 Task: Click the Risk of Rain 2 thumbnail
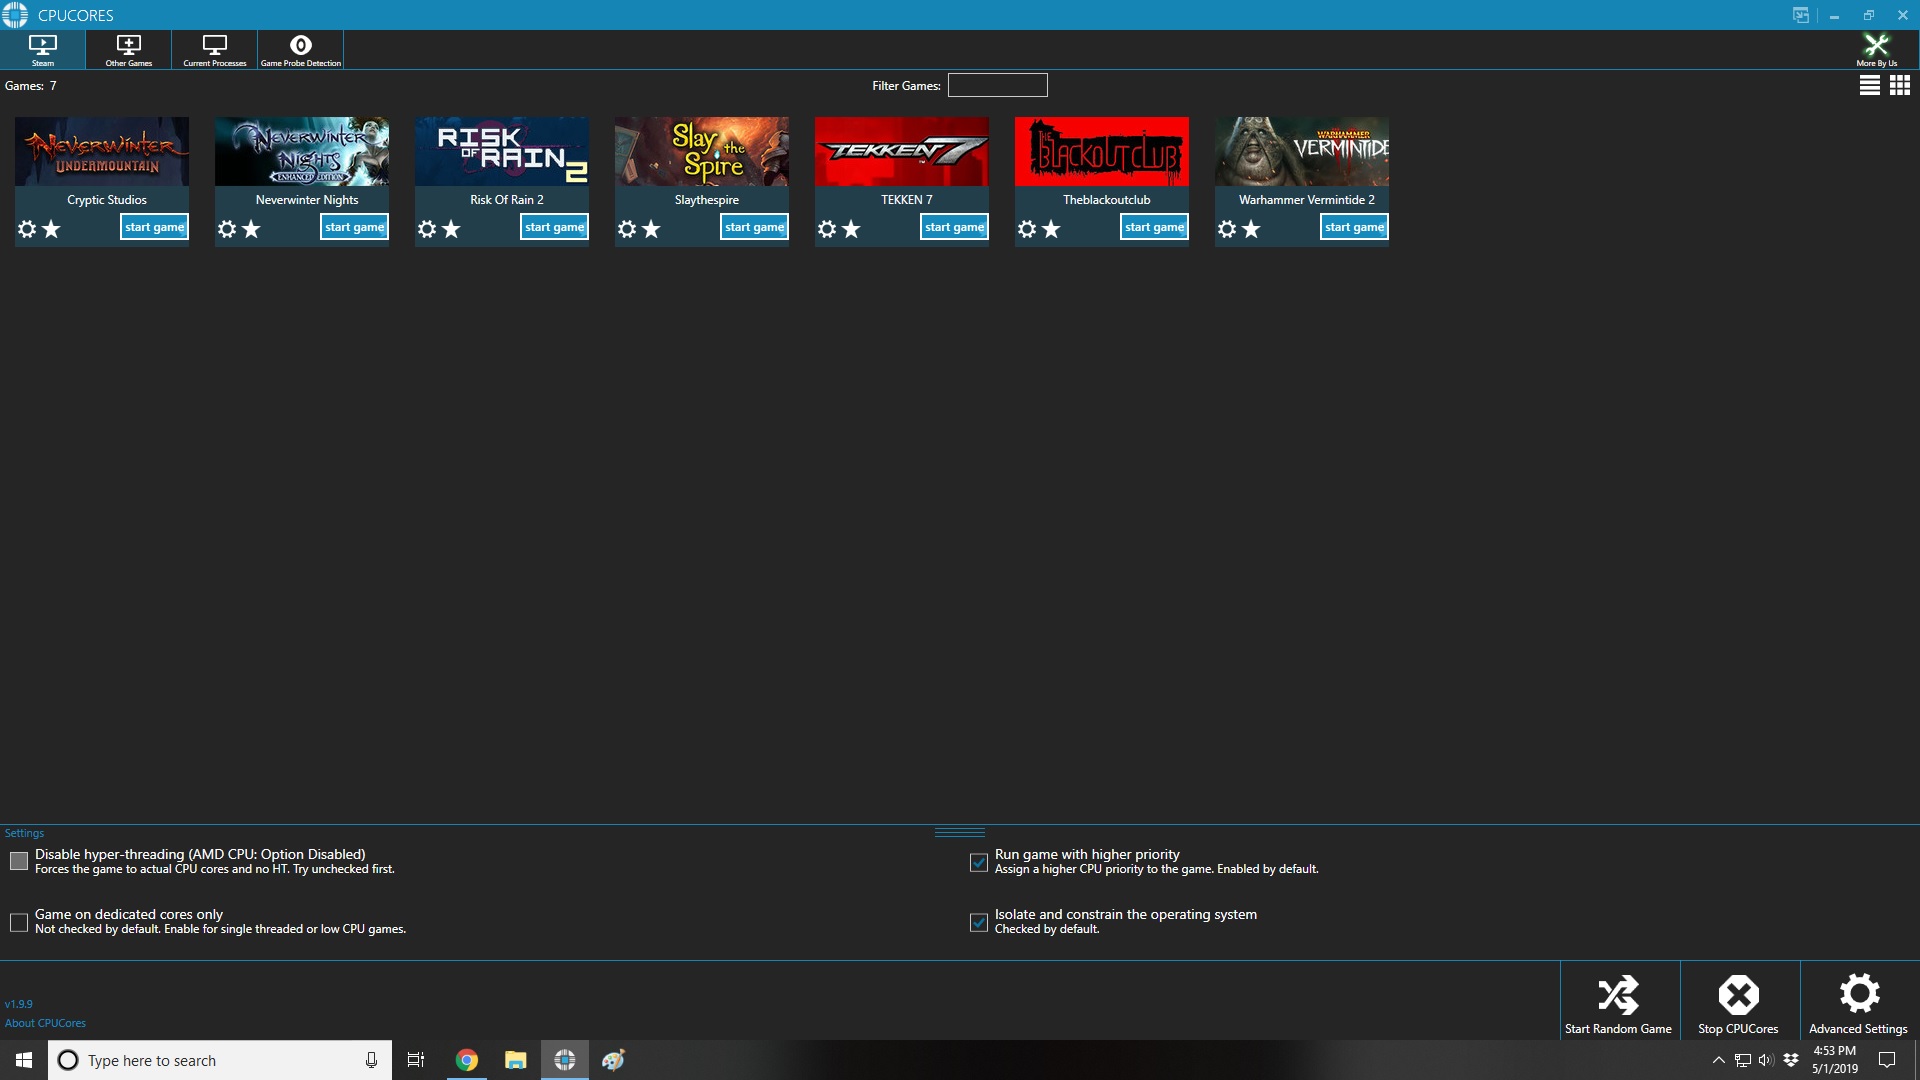[502, 151]
